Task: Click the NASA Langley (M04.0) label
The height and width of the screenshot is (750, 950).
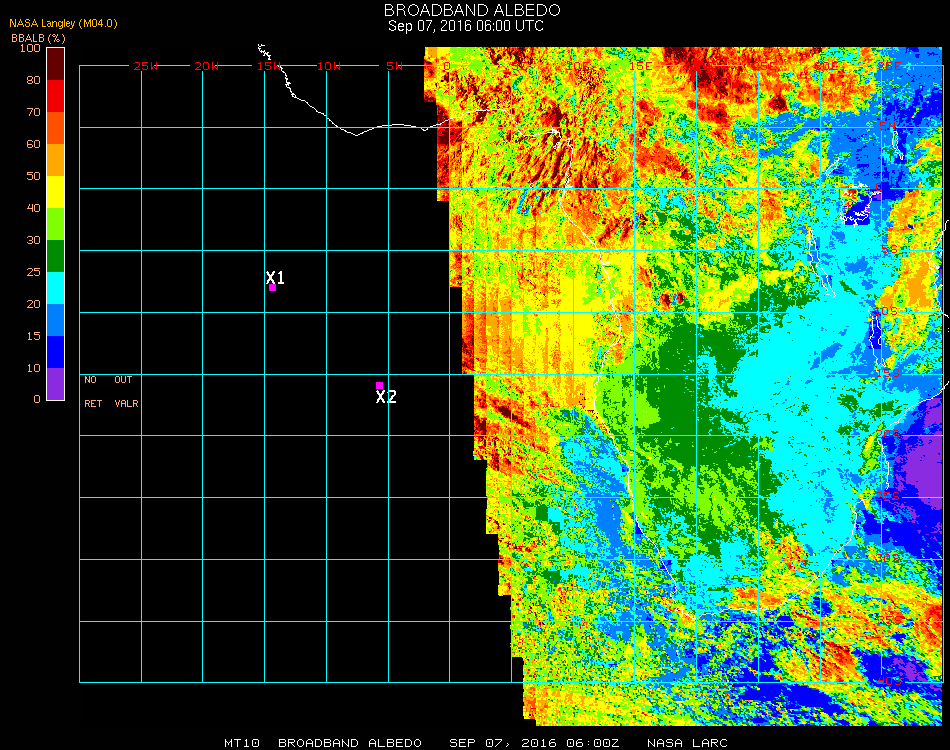Action: pos(63,23)
